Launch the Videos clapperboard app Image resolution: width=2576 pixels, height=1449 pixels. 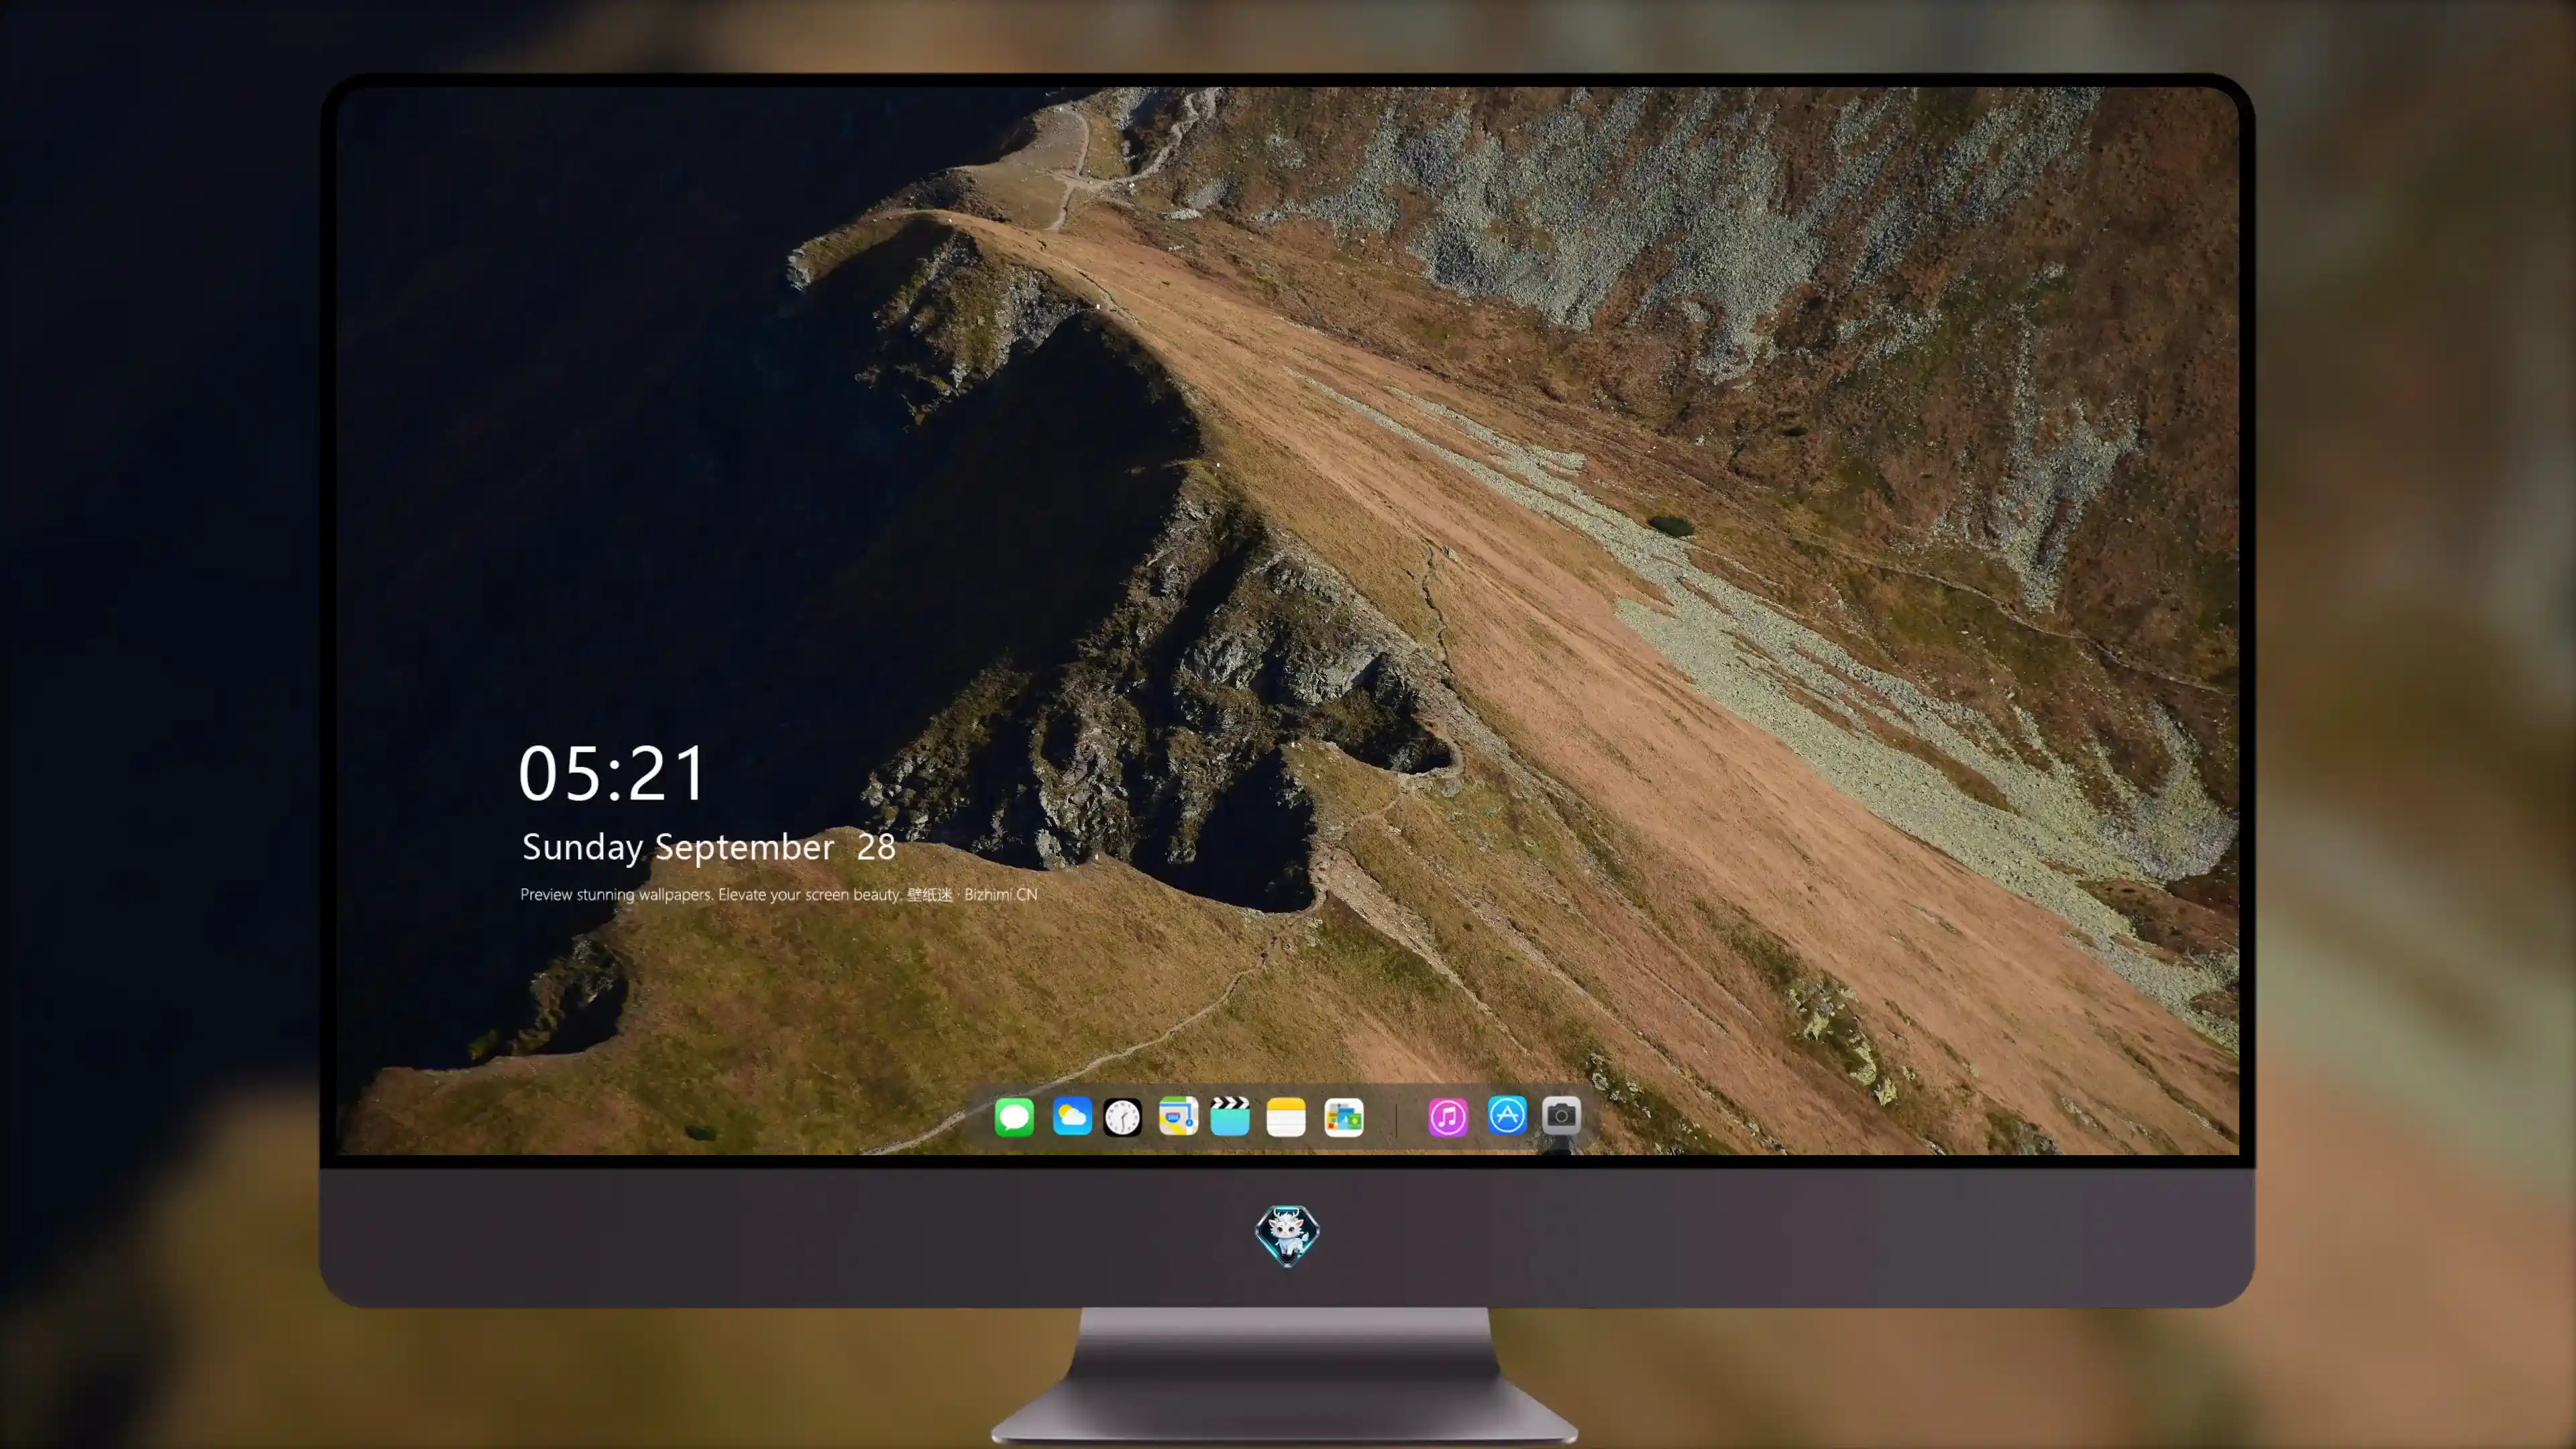pos(1230,1116)
